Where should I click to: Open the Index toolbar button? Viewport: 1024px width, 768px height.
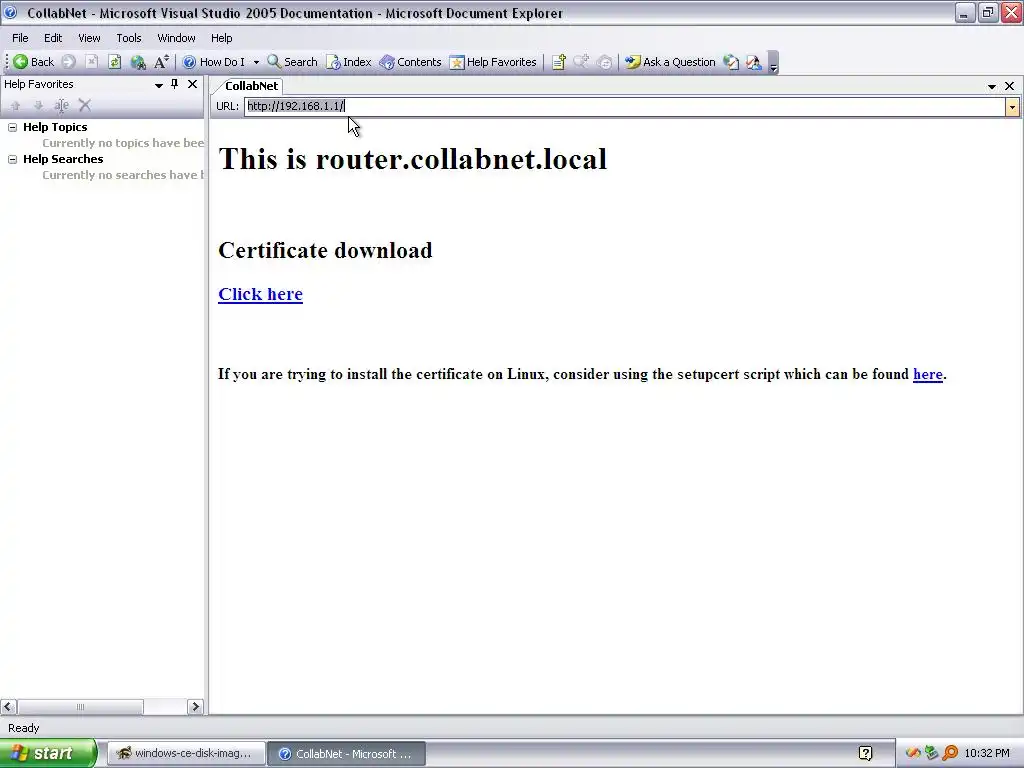[x=349, y=62]
